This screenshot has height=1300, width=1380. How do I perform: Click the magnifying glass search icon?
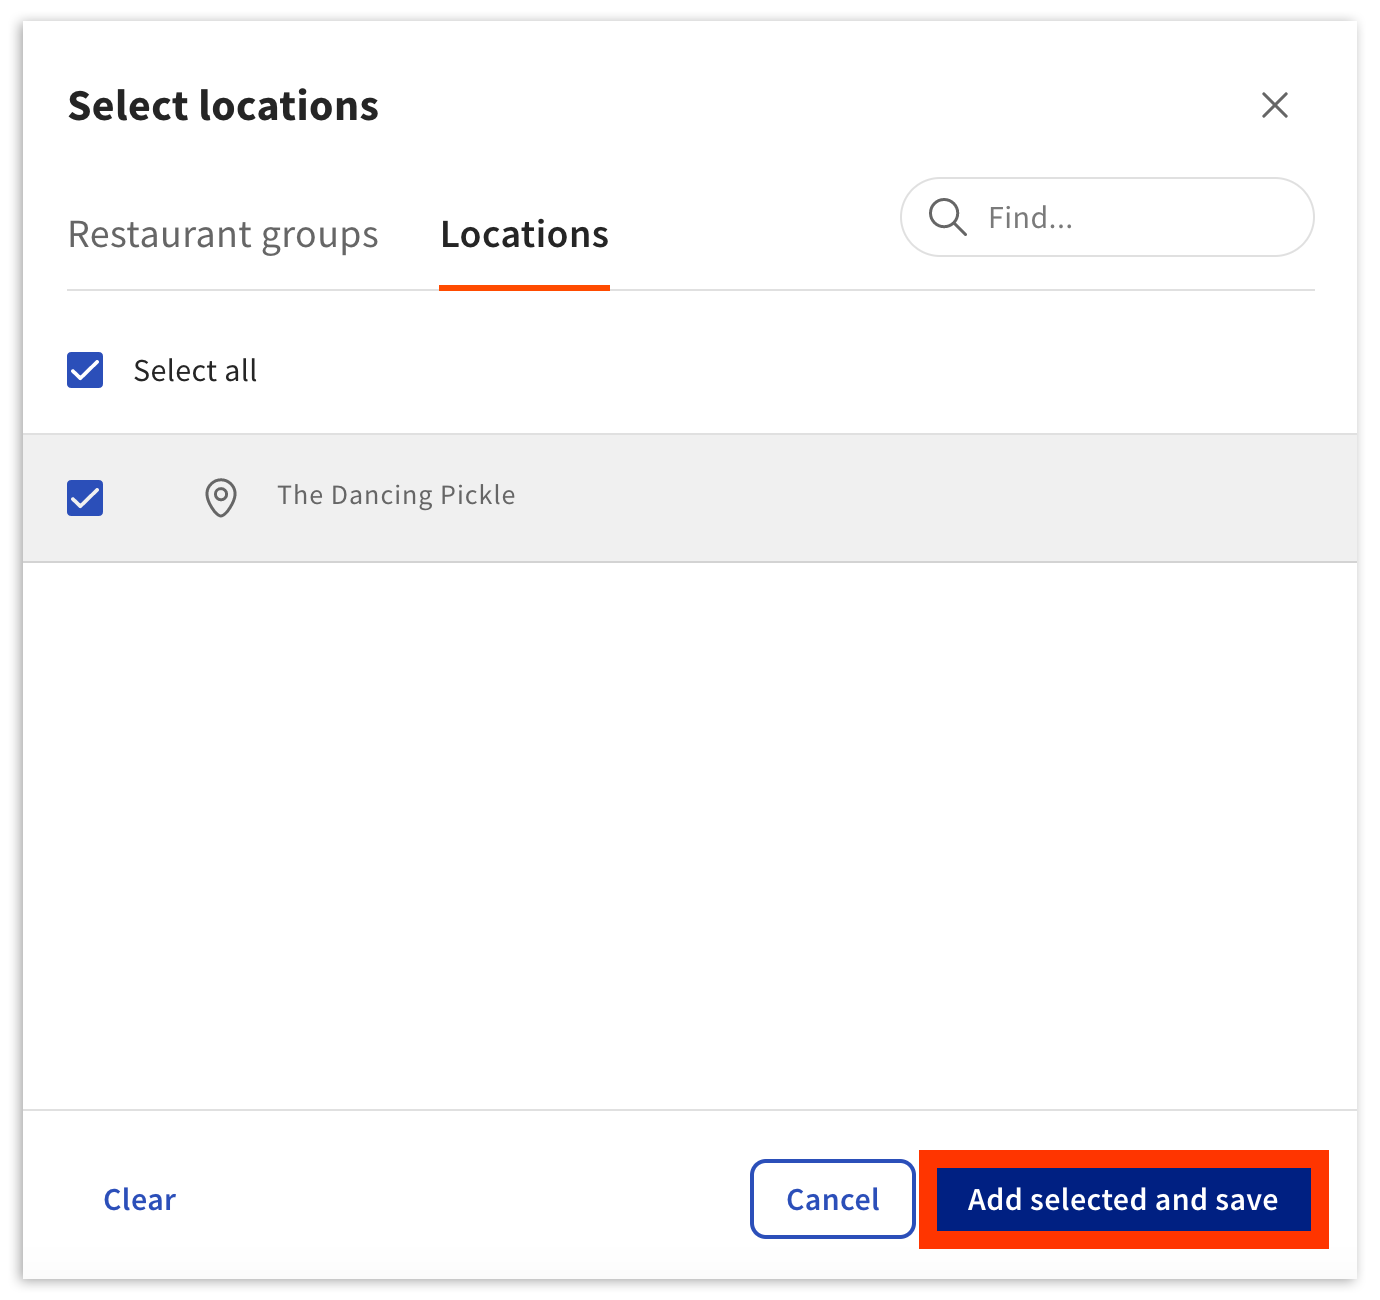point(946,217)
